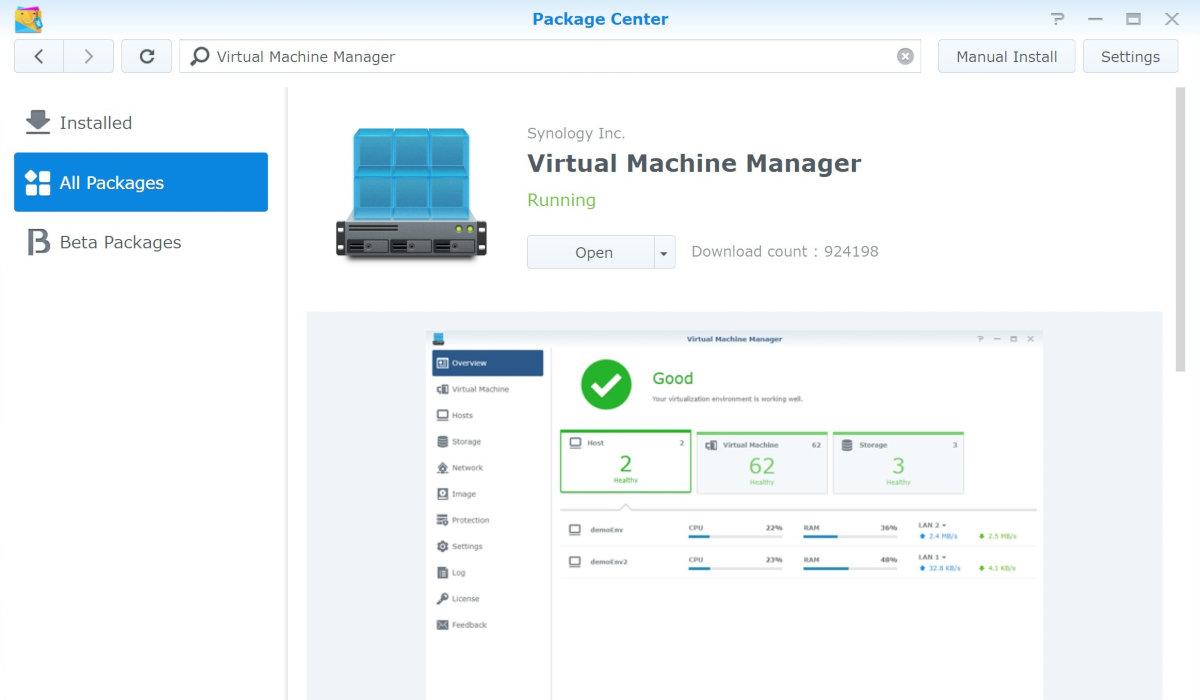Viewport: 1200px width, 700px height.
Task: Expand the Open button dropdown arrow
Action: tap(664, 253)
